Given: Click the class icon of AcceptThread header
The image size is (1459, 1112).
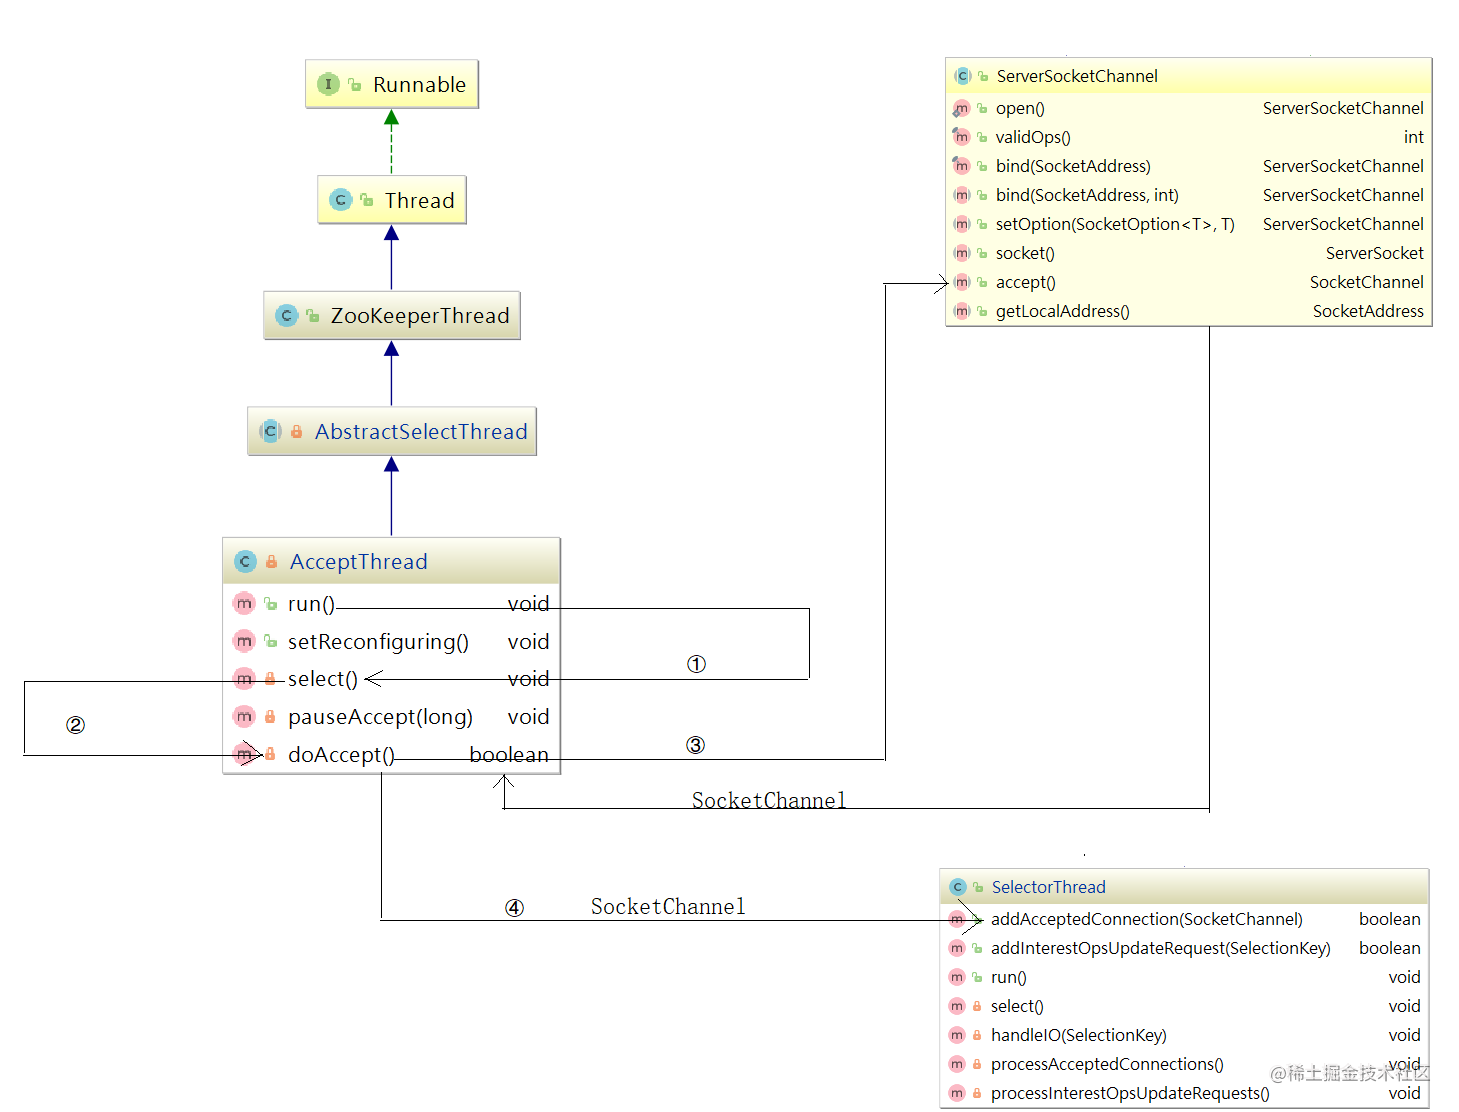Looking at the screenshot, I should [x=245, y=561].
